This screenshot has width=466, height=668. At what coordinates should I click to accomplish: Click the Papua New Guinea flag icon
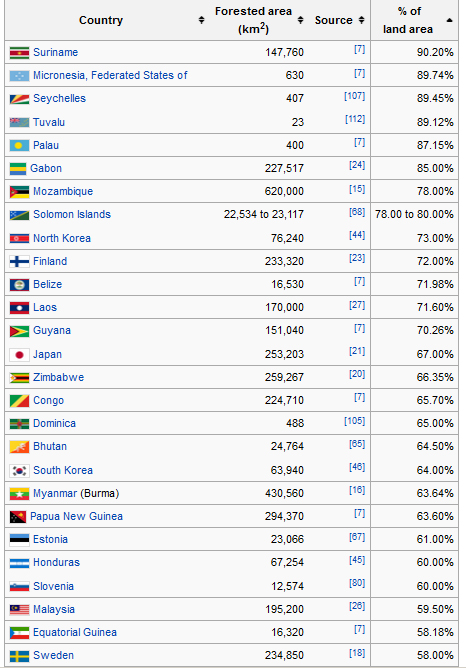[x=18, y=517]
